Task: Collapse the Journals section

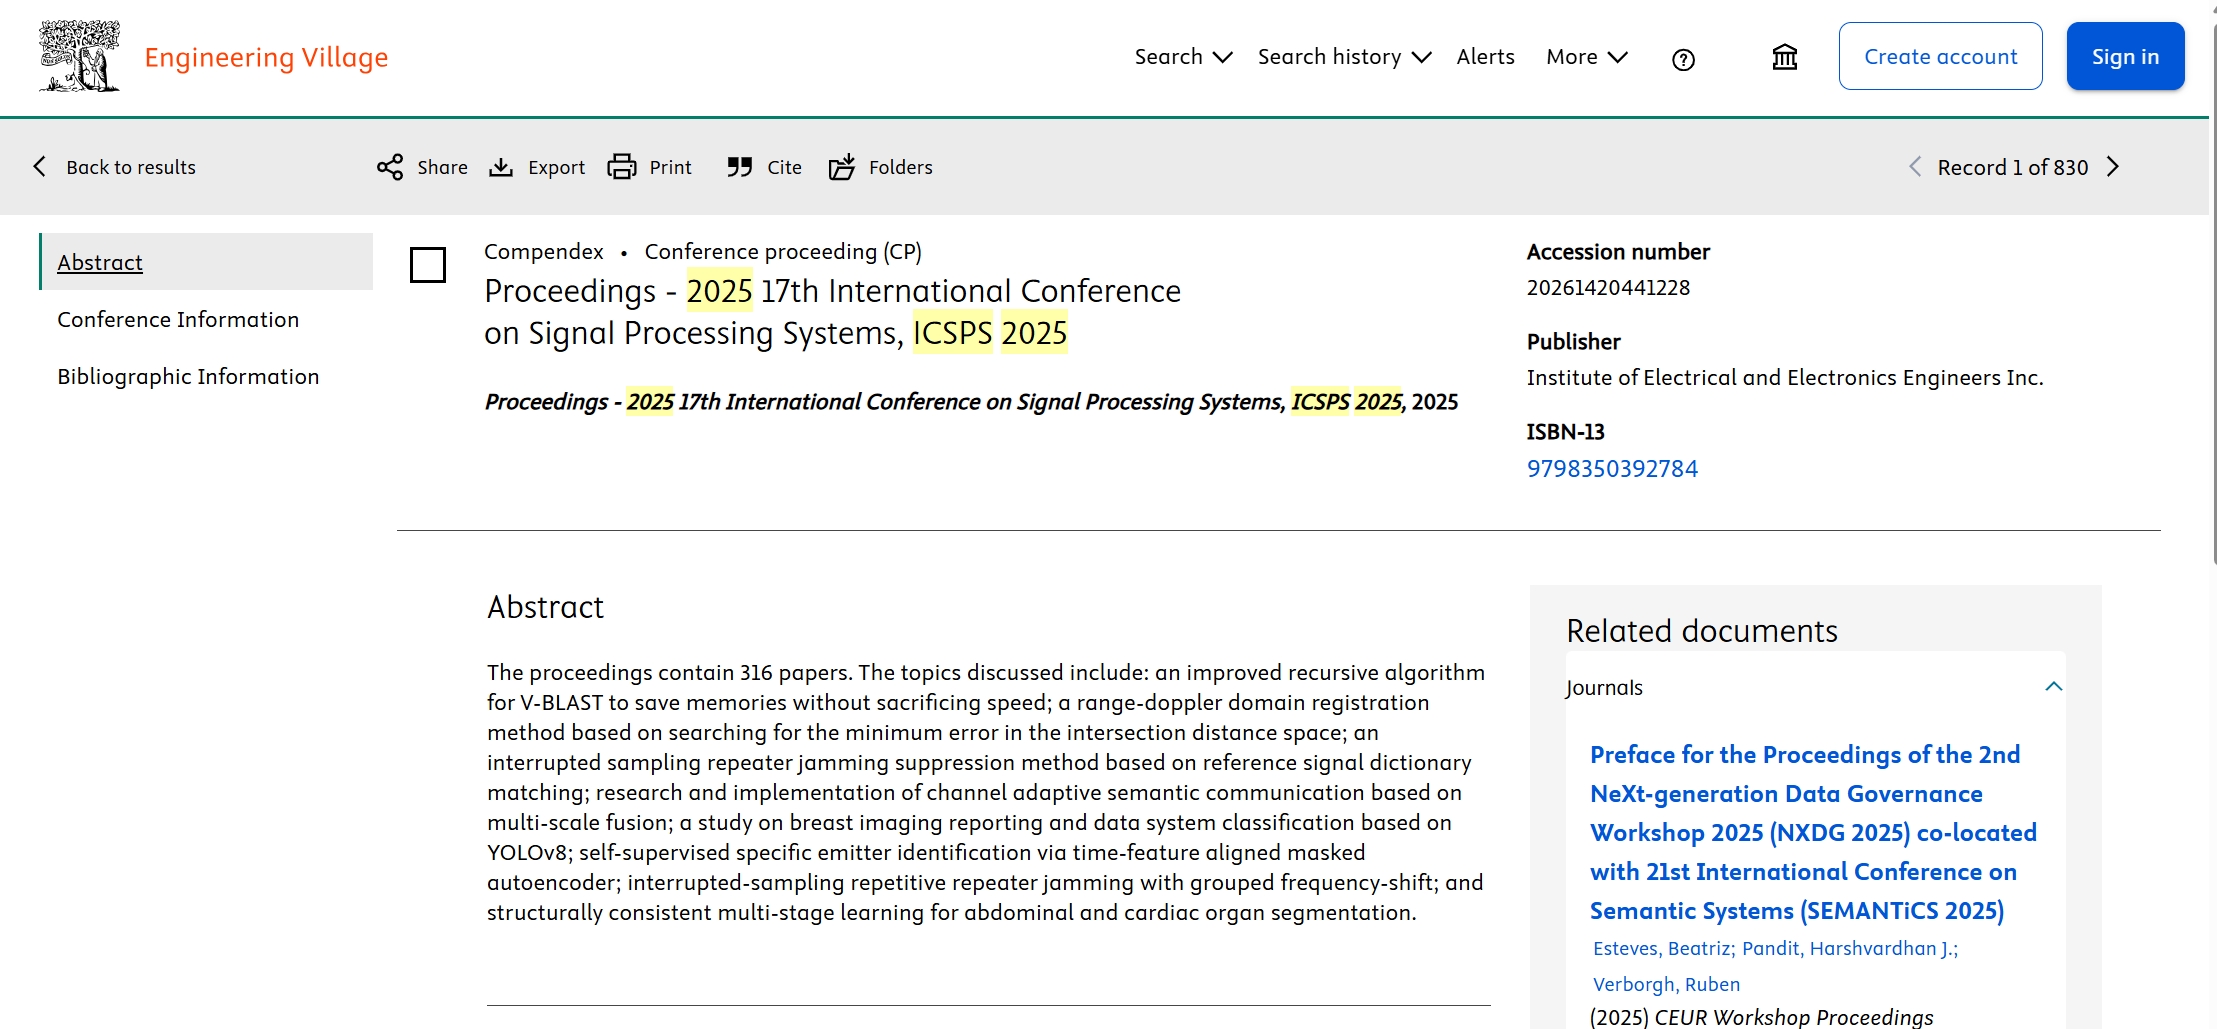Action: [2054, 687]
